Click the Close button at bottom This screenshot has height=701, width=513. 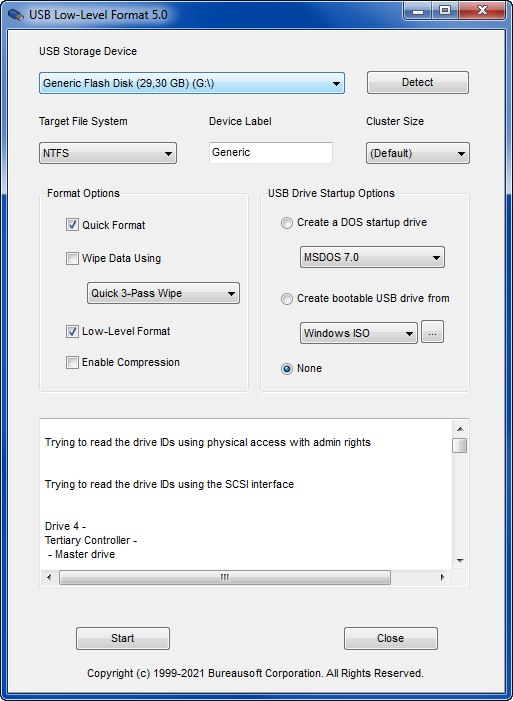pyautogui.click(x=391, y=638)
